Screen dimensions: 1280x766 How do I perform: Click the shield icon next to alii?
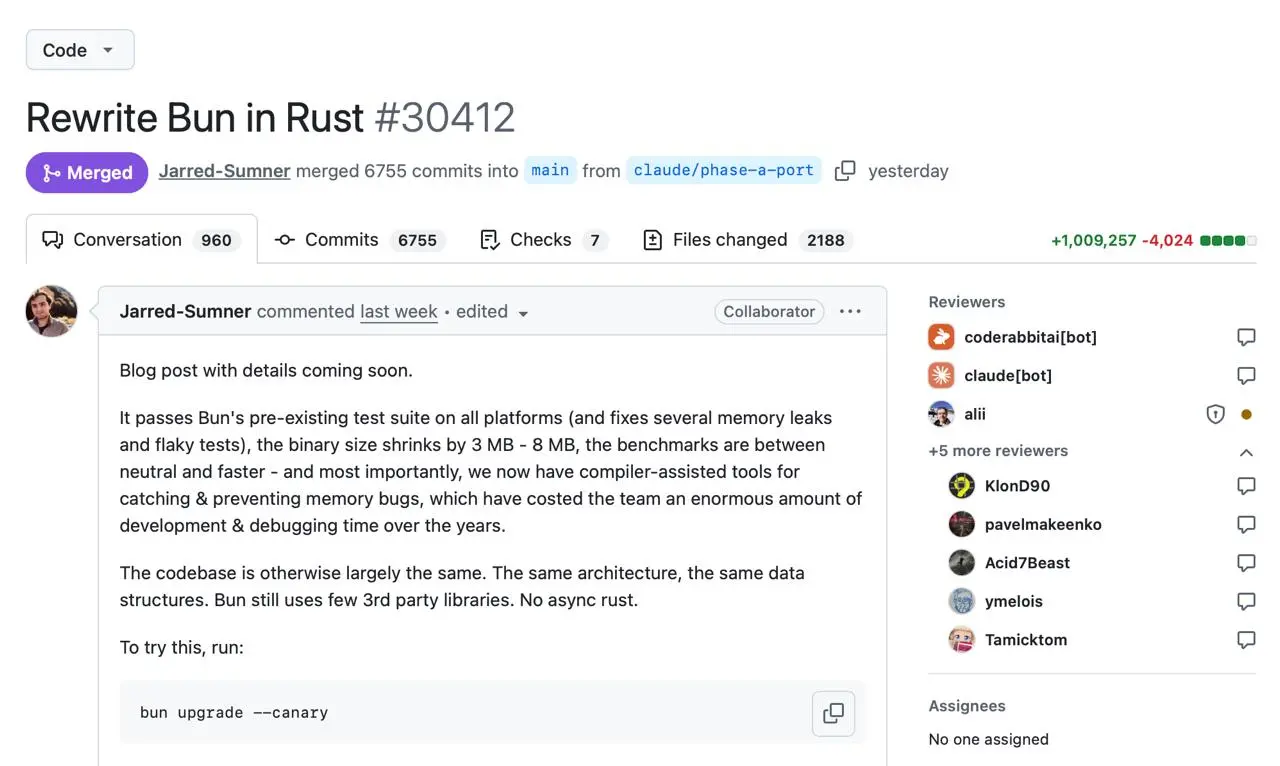[x=1215, y=414]
